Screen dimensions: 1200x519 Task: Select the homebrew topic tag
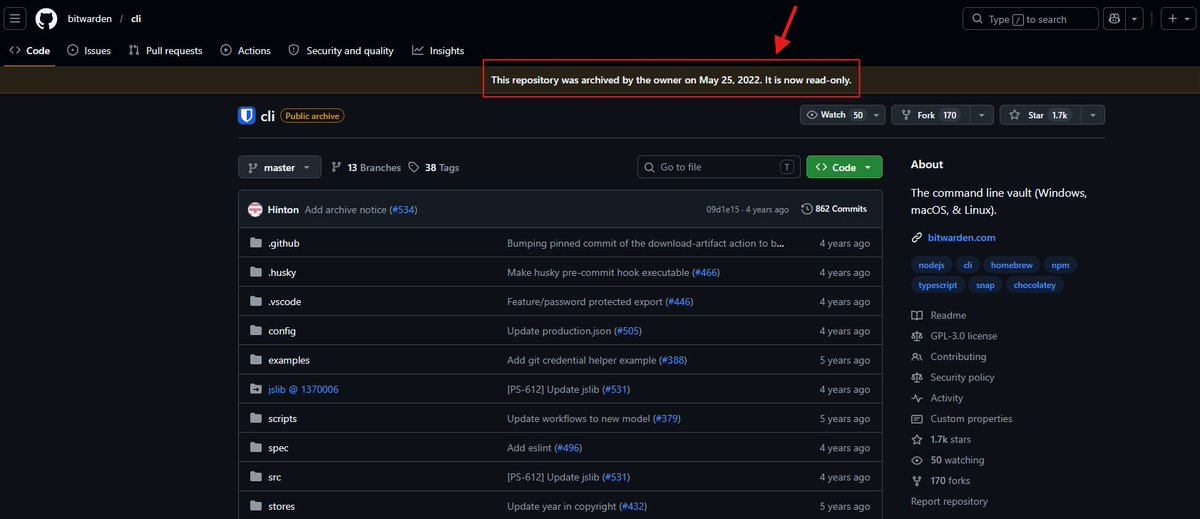1012,265
